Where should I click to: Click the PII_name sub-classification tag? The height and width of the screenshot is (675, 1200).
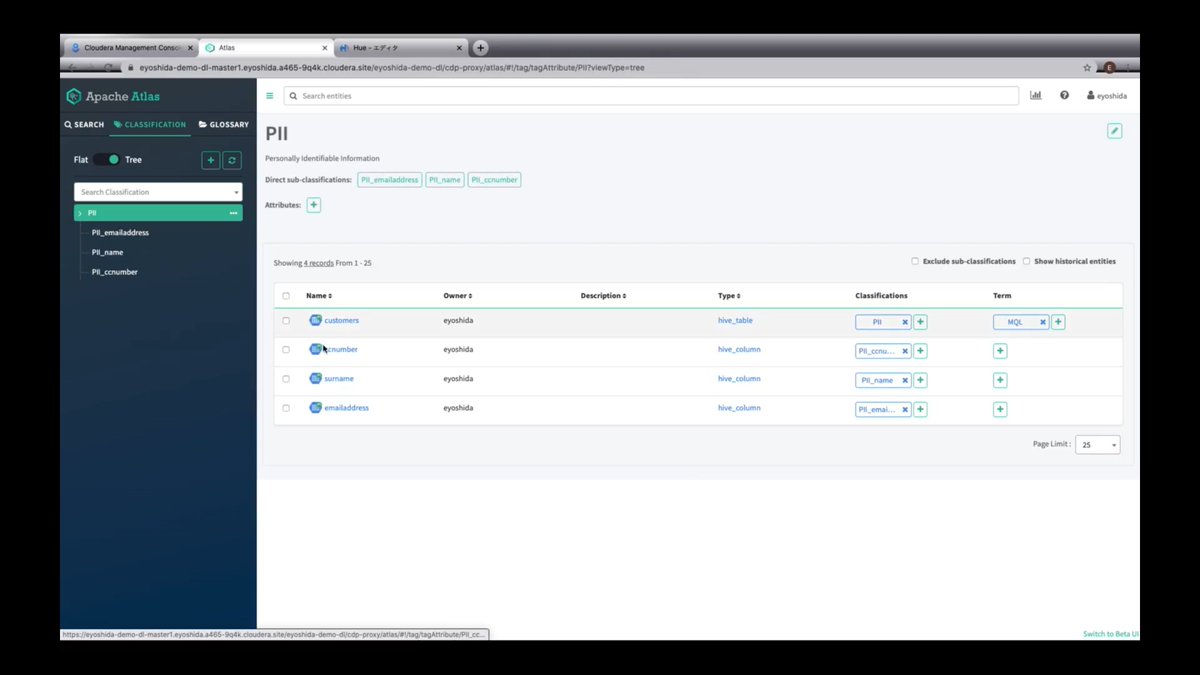tap(445, 180)
